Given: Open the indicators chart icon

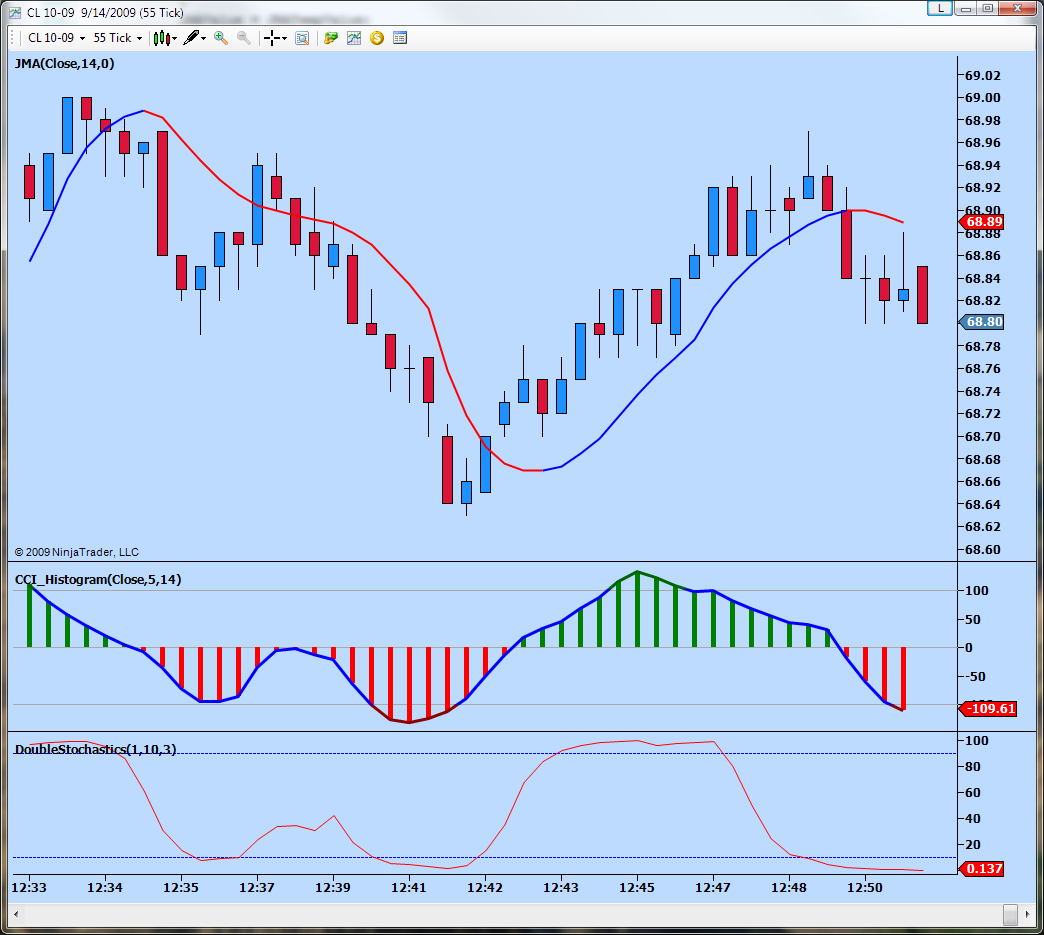Looking at the screenshot, I should tap(354, 38).
